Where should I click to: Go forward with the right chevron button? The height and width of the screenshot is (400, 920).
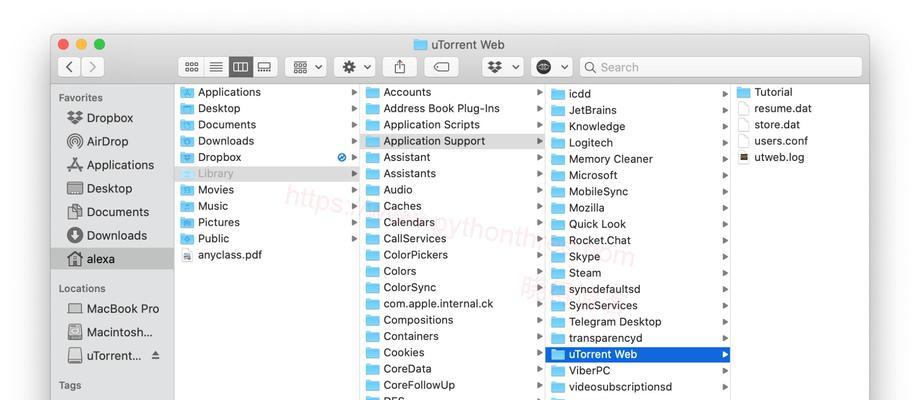point(93,67)
